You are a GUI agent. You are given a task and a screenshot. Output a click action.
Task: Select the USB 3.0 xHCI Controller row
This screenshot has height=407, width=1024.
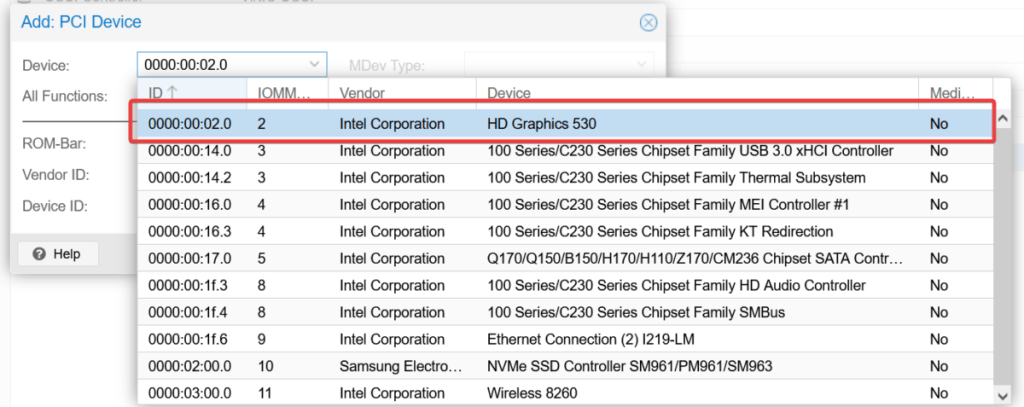pos(566,151)
